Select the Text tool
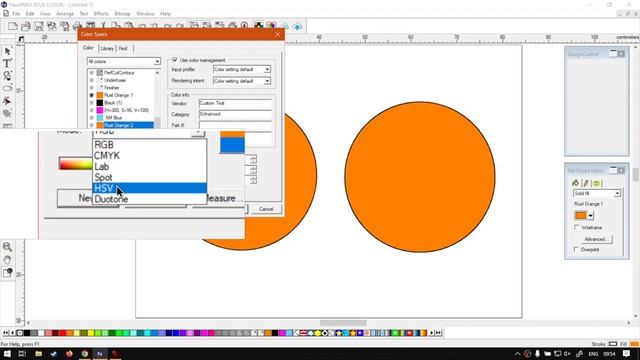The image size is (640, 360). click(7, 63)
